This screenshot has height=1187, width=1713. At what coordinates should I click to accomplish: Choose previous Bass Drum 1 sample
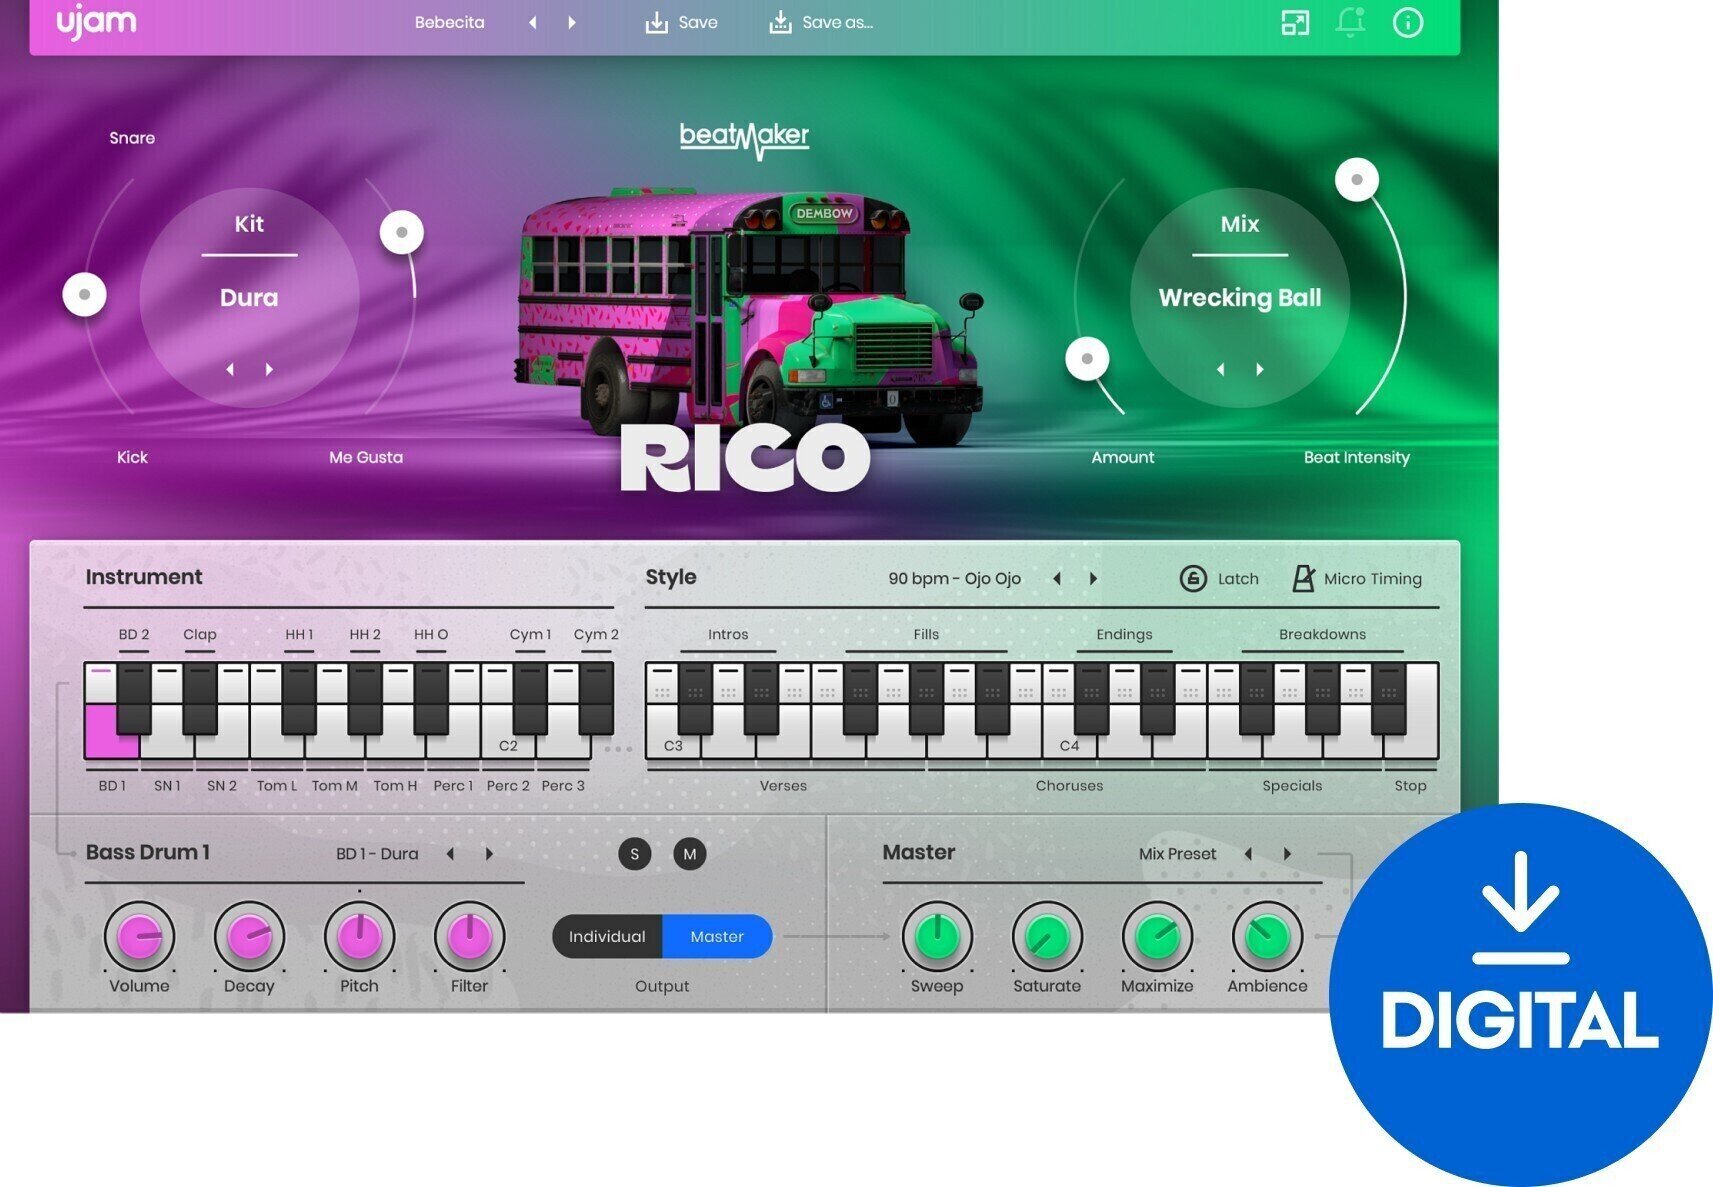click(x=450, y=853)
